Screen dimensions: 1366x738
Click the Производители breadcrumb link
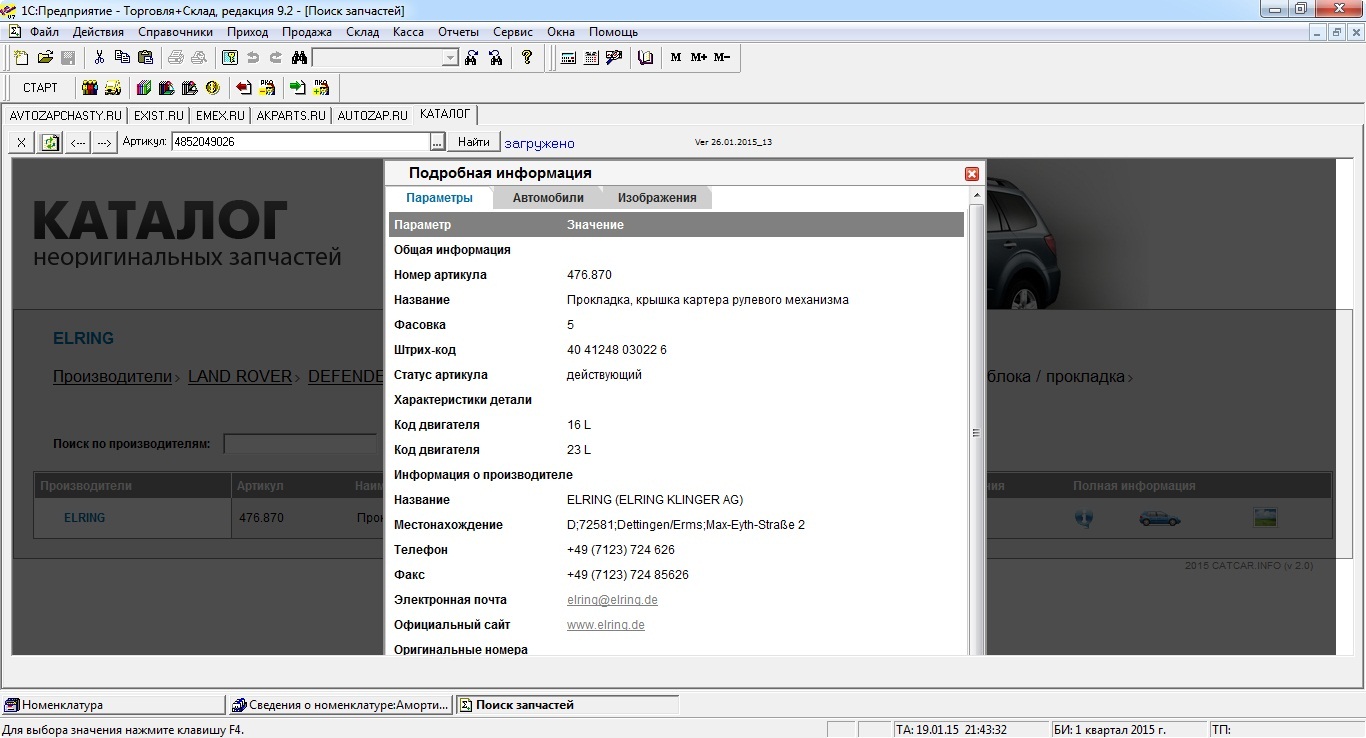(113, 377)
